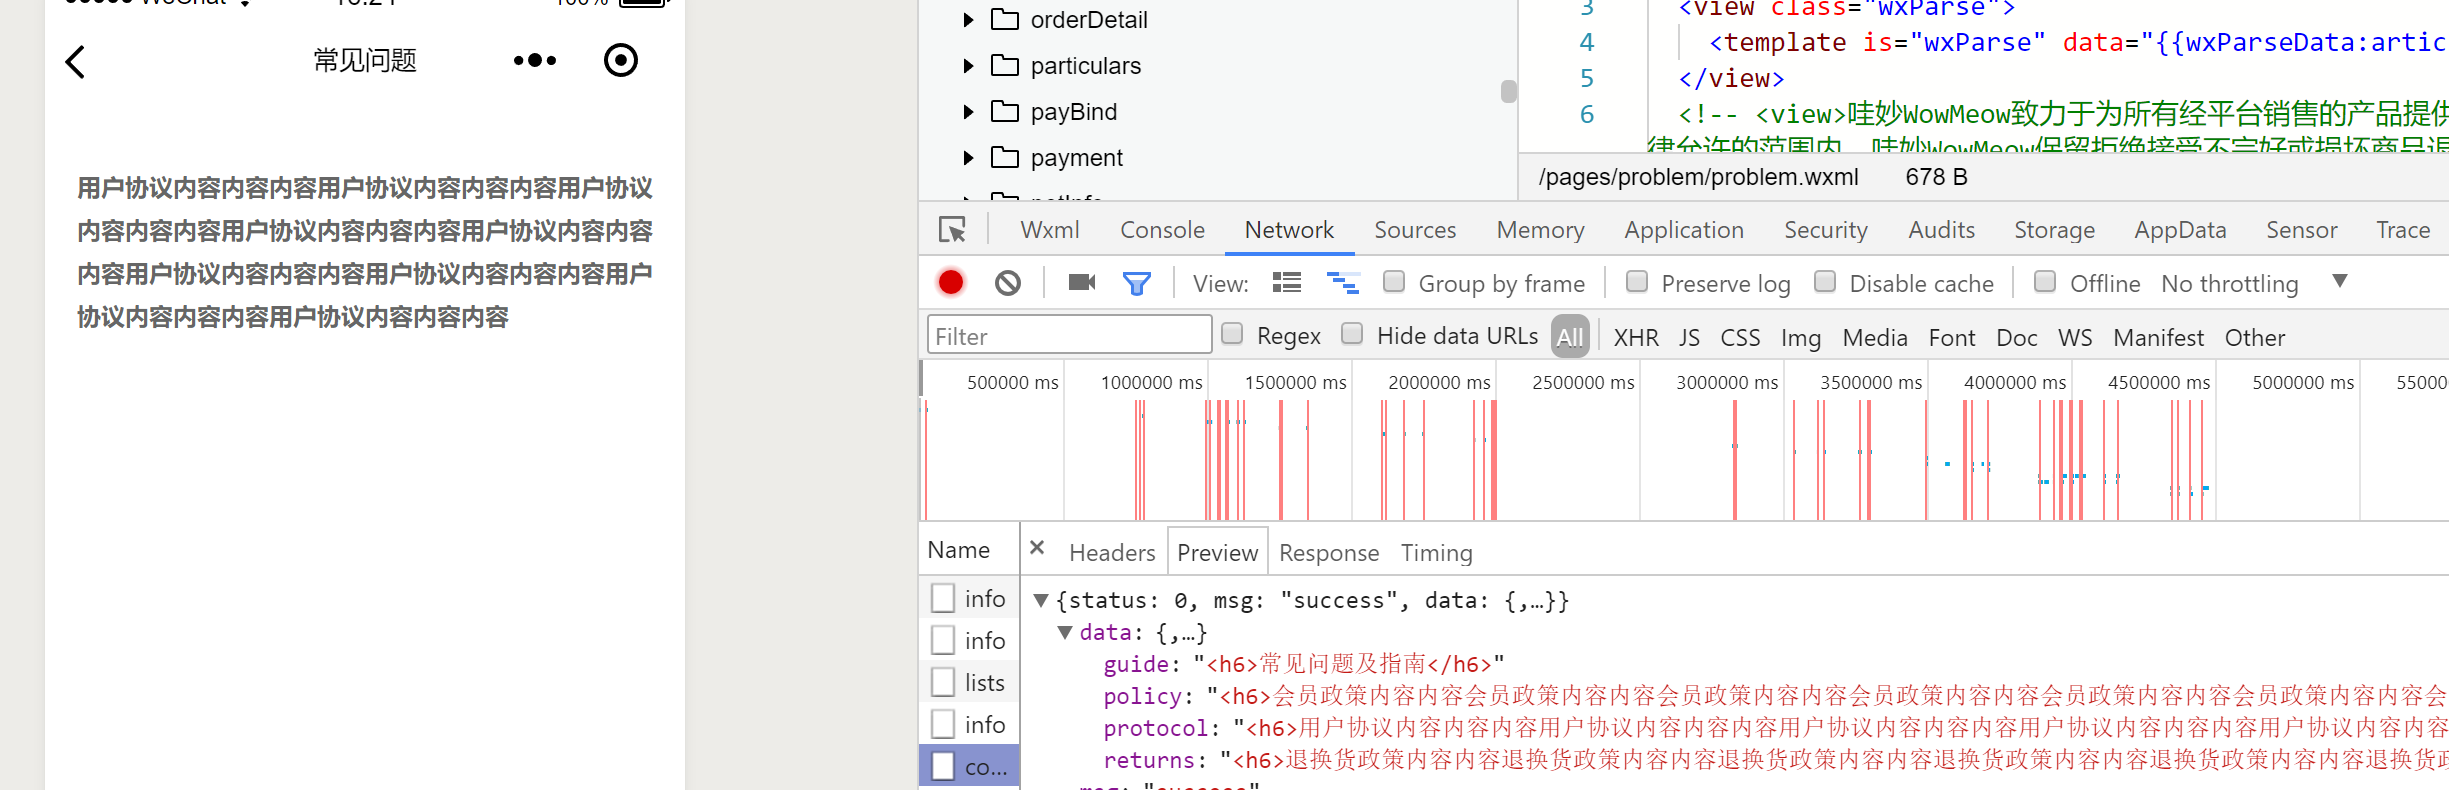Toggle the capture screenshots camera icon
Viewport: 2449px width, 790px height.
click(1081, 283)
